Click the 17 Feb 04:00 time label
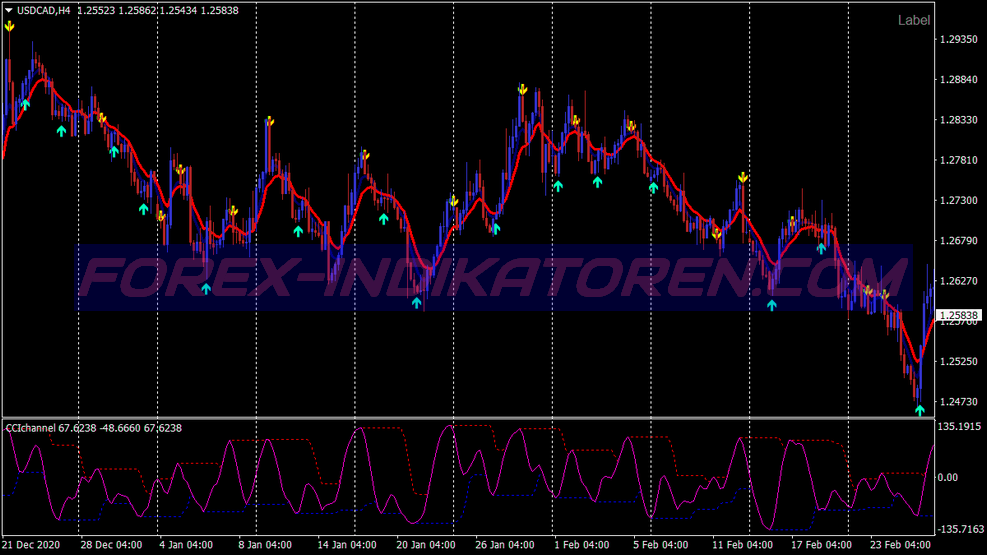Image resolution: width=987 pixels, height=555 pixels. (x=821, y=545)
